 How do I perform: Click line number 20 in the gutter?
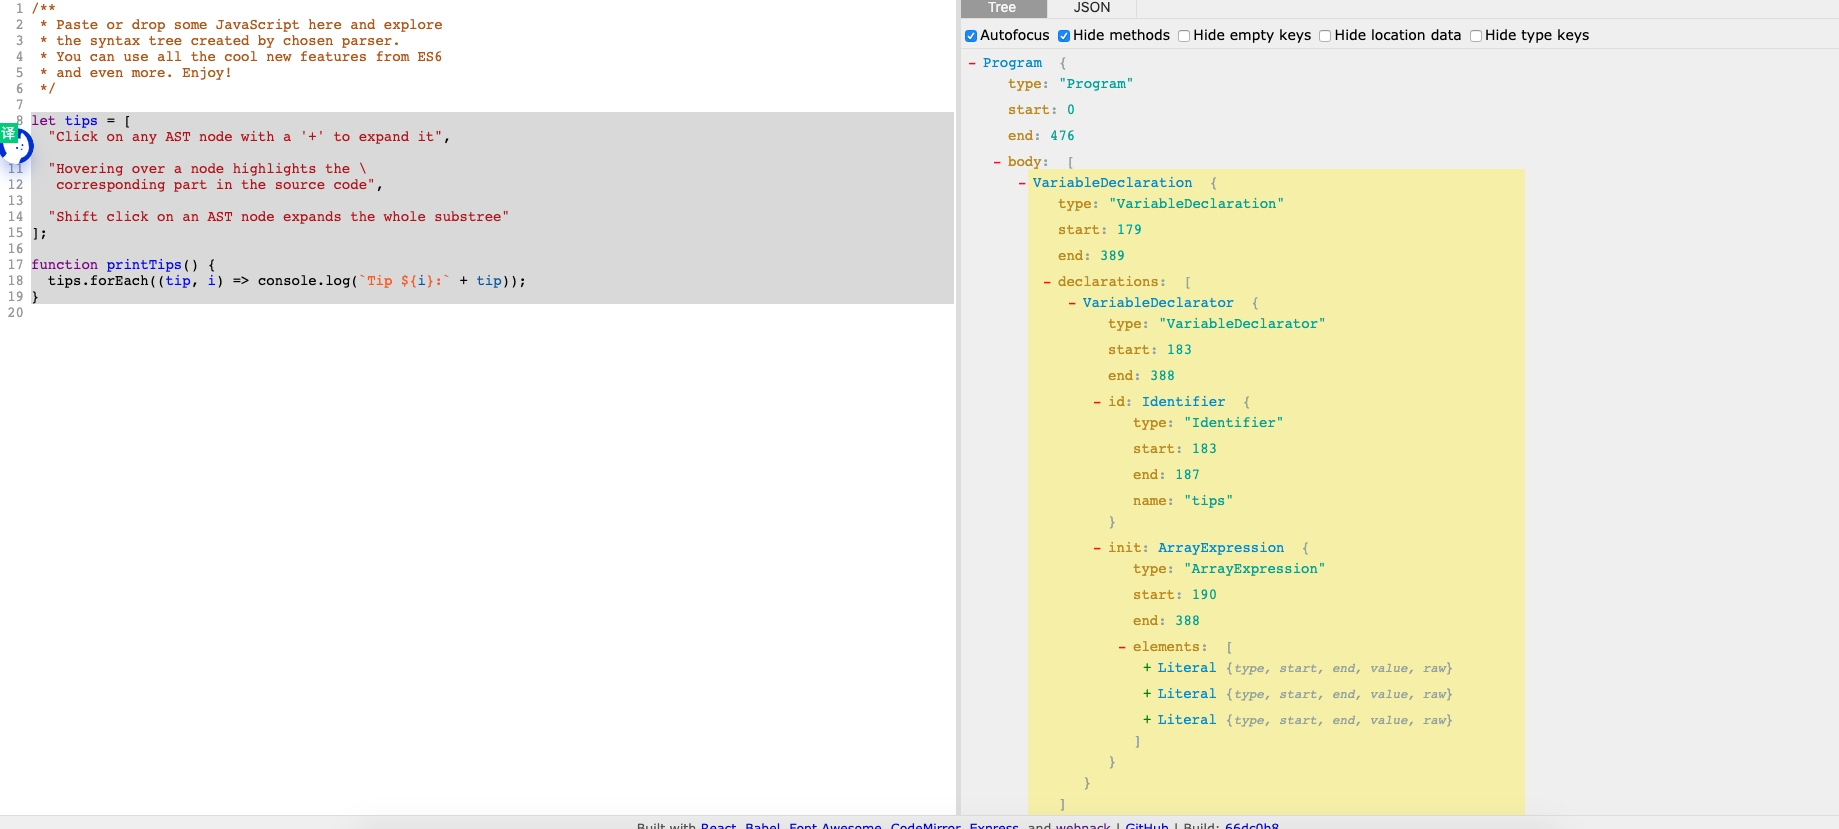[15, 313]
